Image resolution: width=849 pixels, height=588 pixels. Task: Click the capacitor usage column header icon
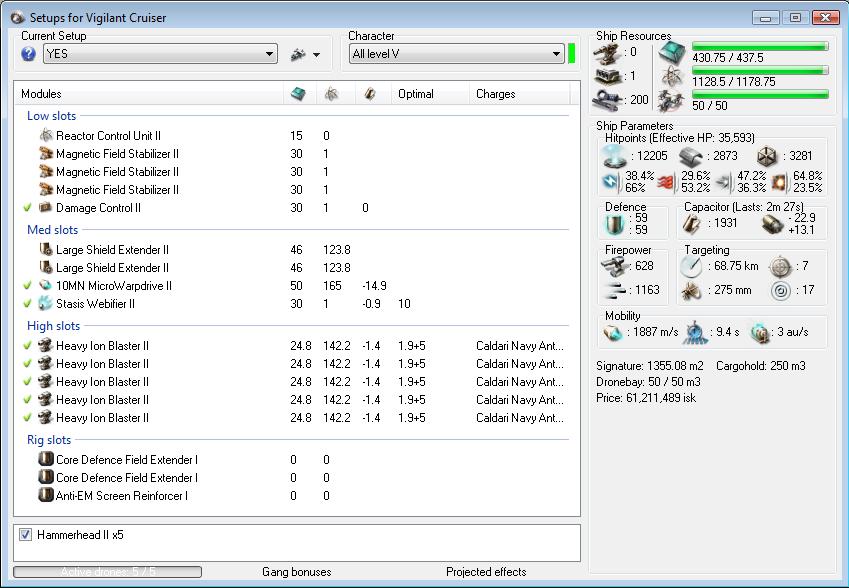pyautogui.click(x=370, y=94)
